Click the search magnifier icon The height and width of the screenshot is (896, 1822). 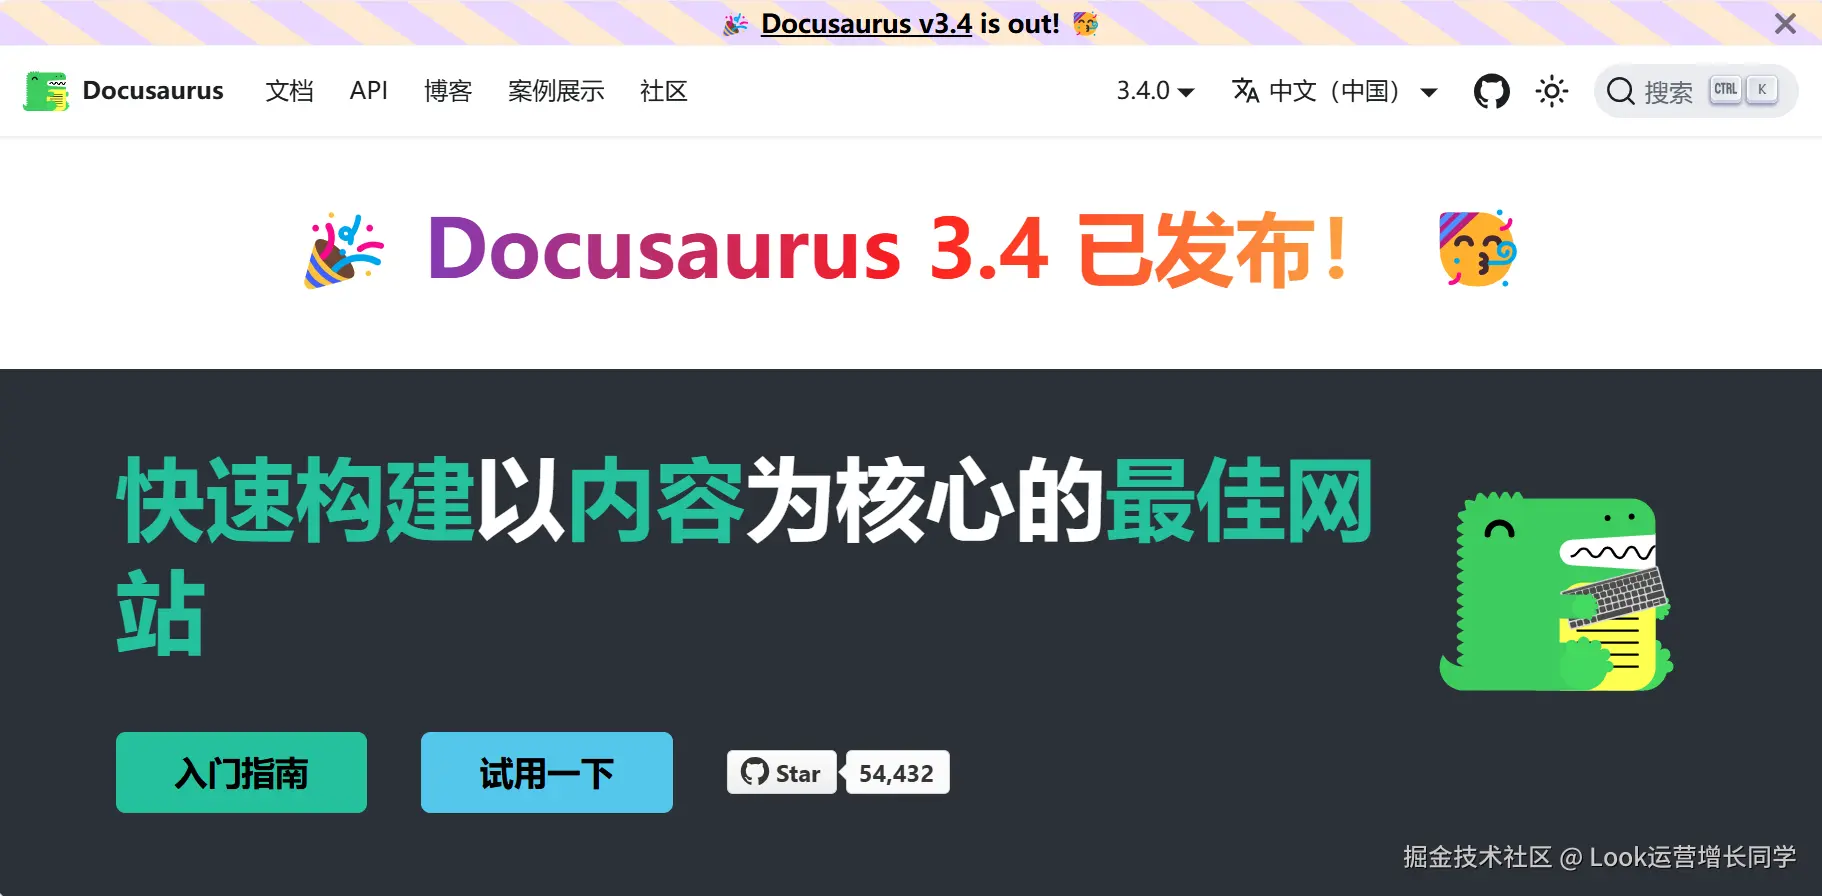point(1620,91)
